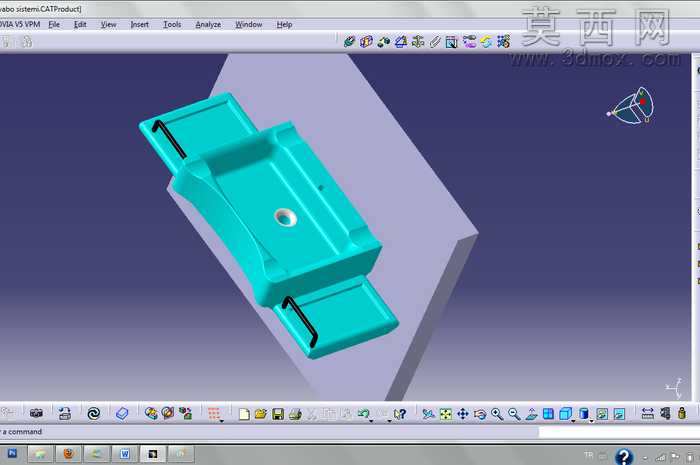Click the blue help question mark tray icon
Viewport: 700px width, 465px height.
[624, 456]
